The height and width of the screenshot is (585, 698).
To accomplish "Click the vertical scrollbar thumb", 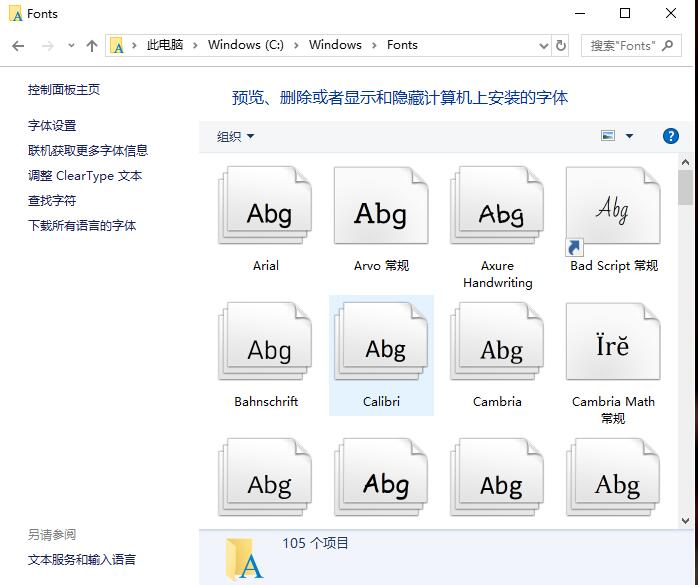I will tap(686, 187).
